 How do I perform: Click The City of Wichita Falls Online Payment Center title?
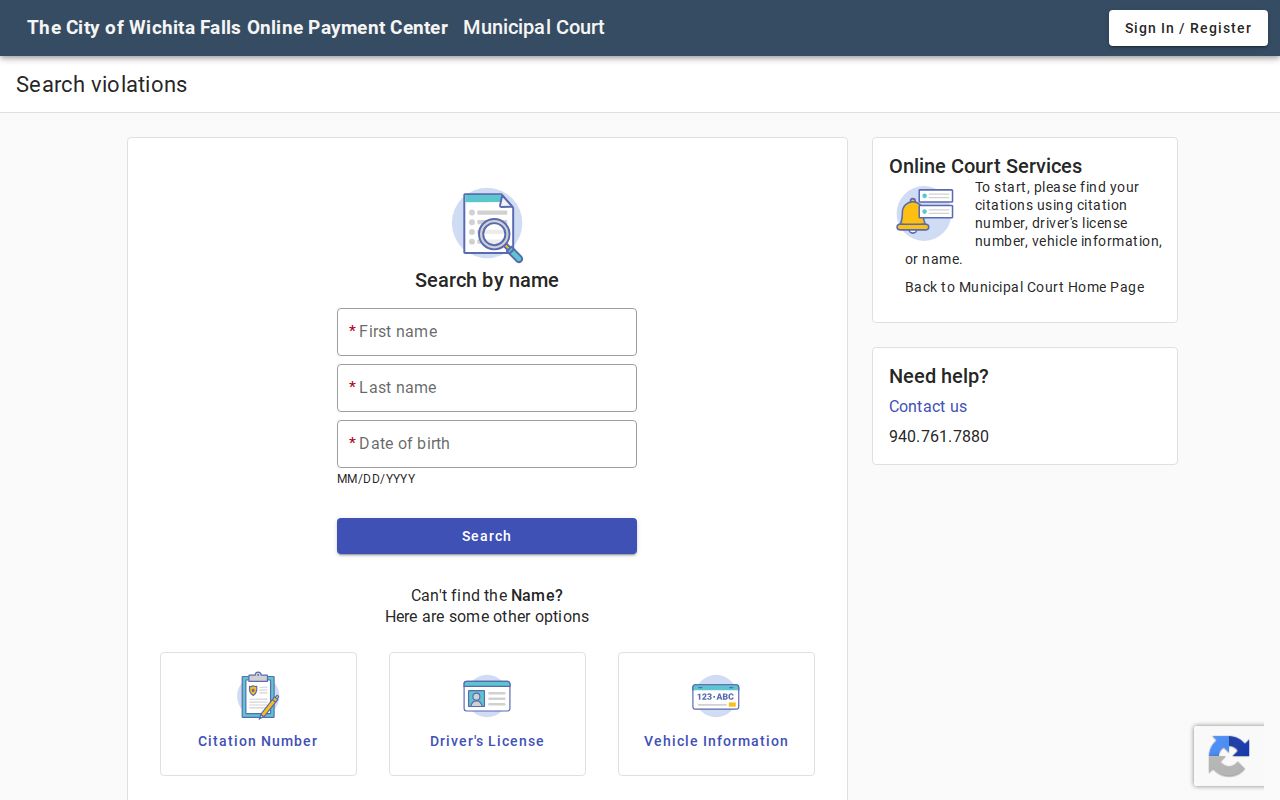[x=238, y=28]
